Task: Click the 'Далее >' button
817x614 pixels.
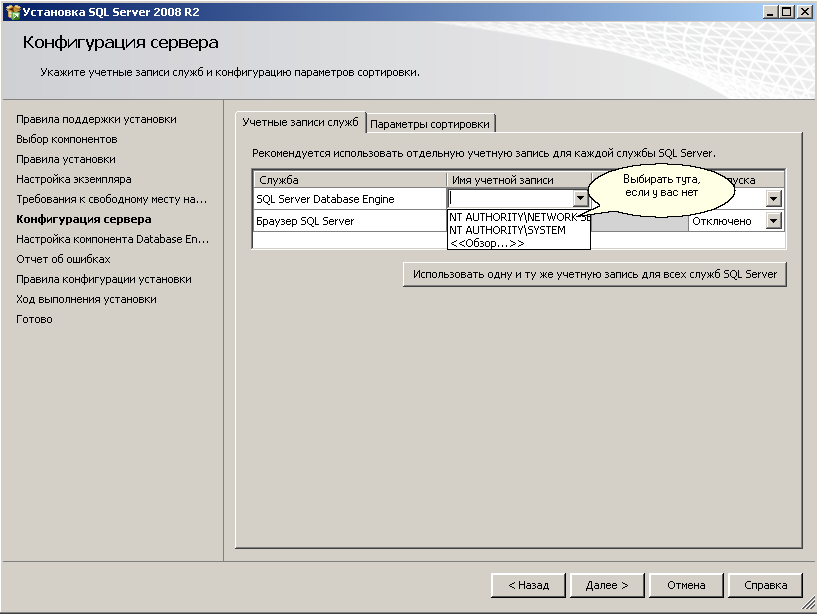Action: tap(607, 585)
